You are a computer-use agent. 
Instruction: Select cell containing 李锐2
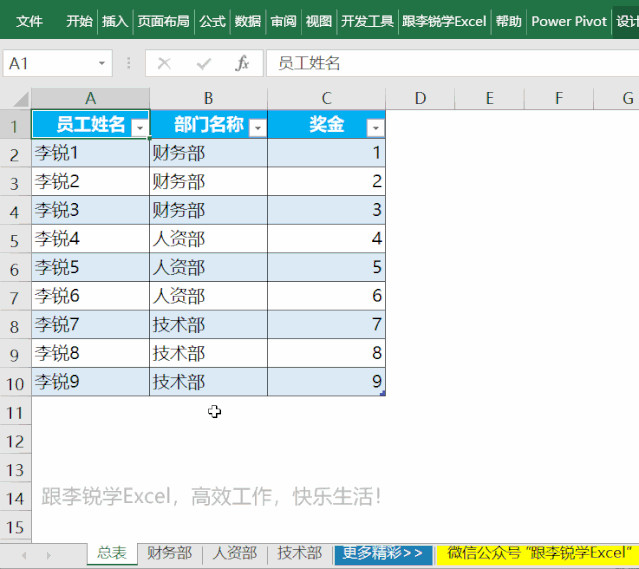[90, 182]
